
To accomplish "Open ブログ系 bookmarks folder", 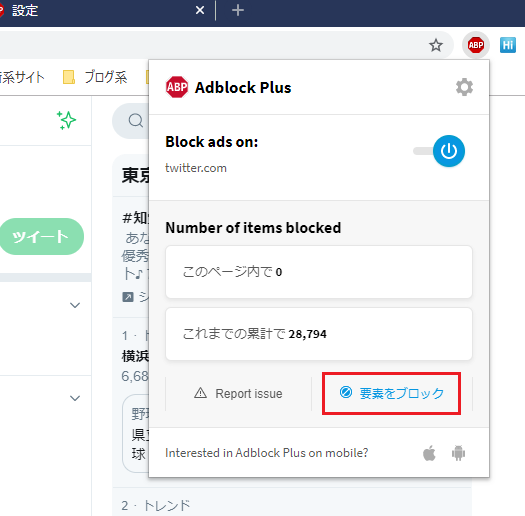I will click(95, 77).
